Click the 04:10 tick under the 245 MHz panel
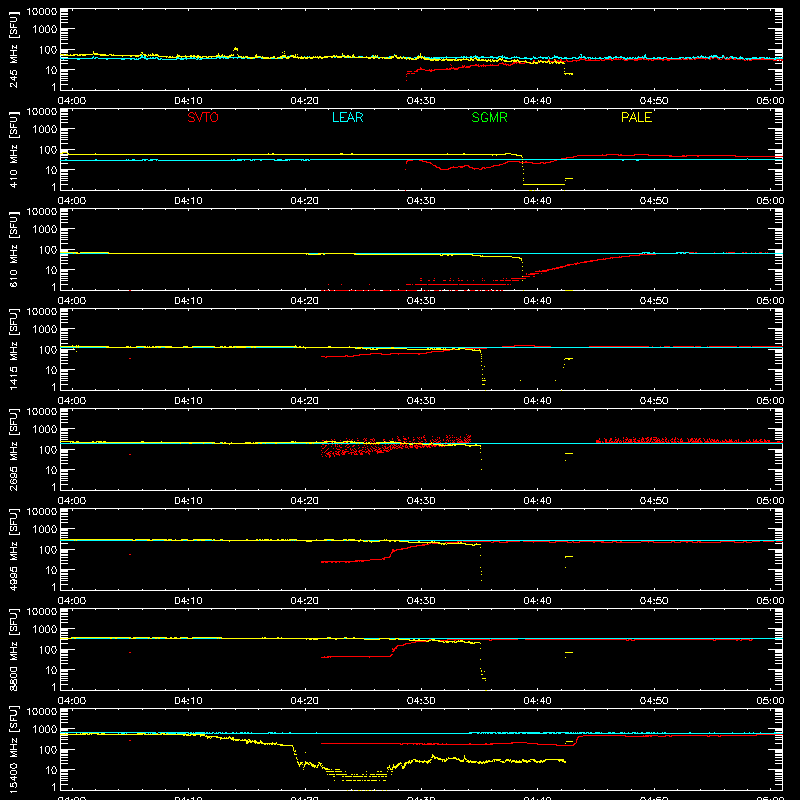 [x=188, y=101]
